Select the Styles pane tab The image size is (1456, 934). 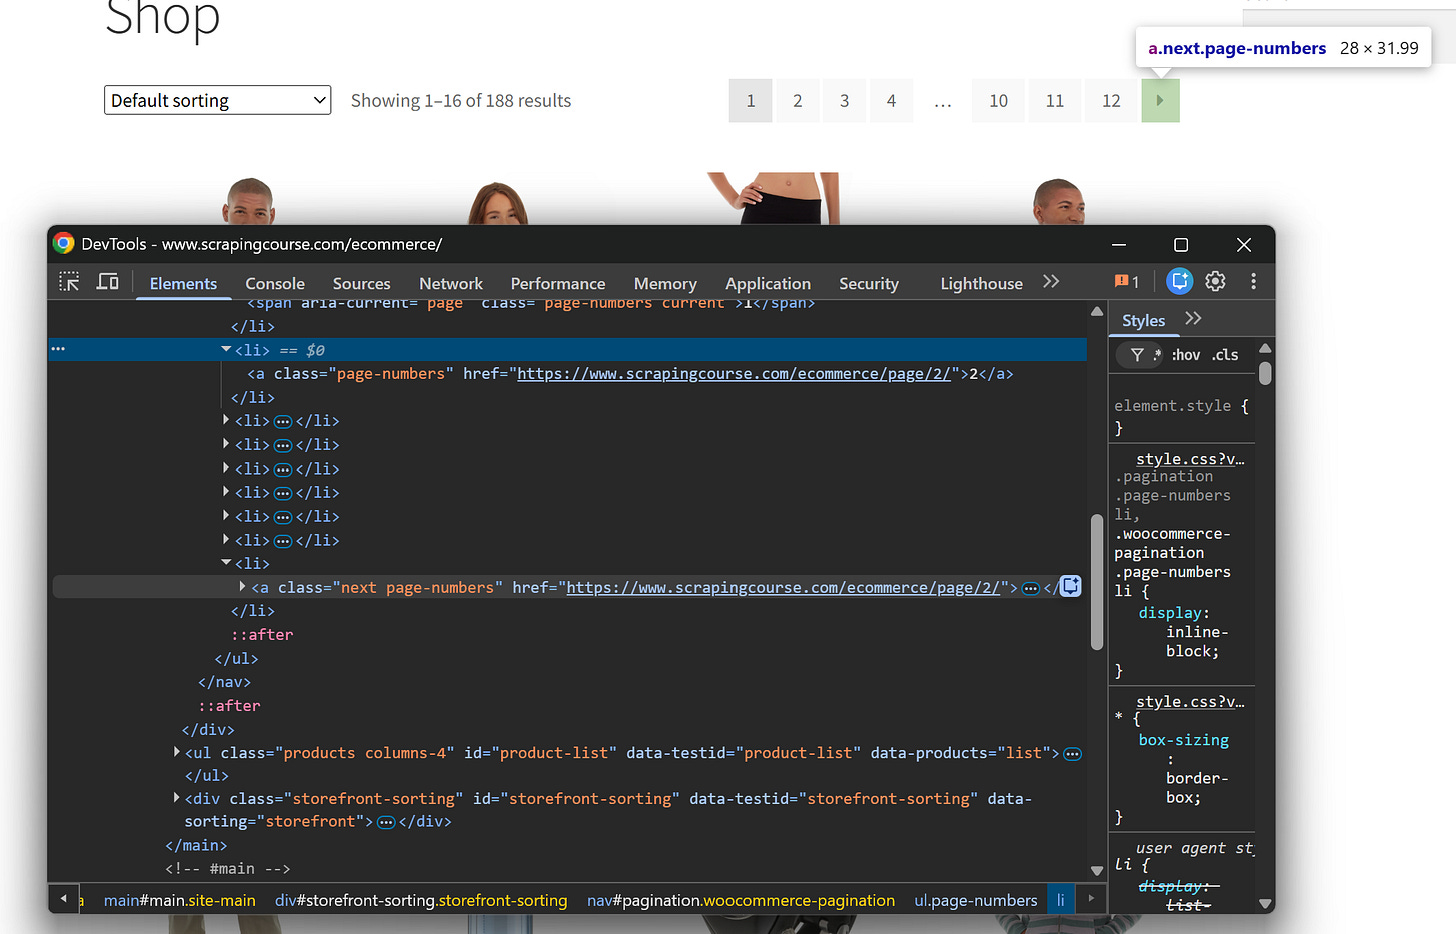click(1143, 320)
